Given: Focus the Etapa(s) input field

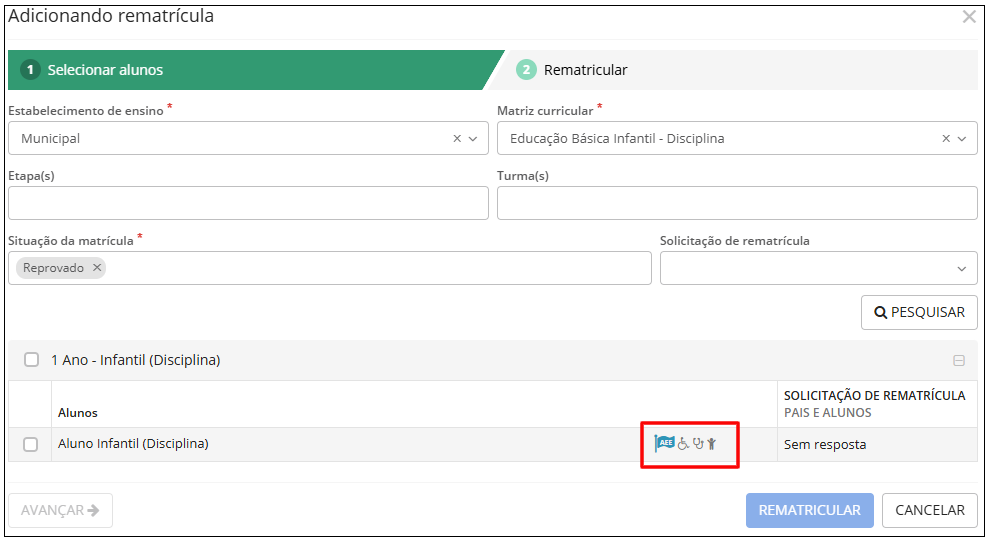Looking at the screenshot, I should click(248, 203).
